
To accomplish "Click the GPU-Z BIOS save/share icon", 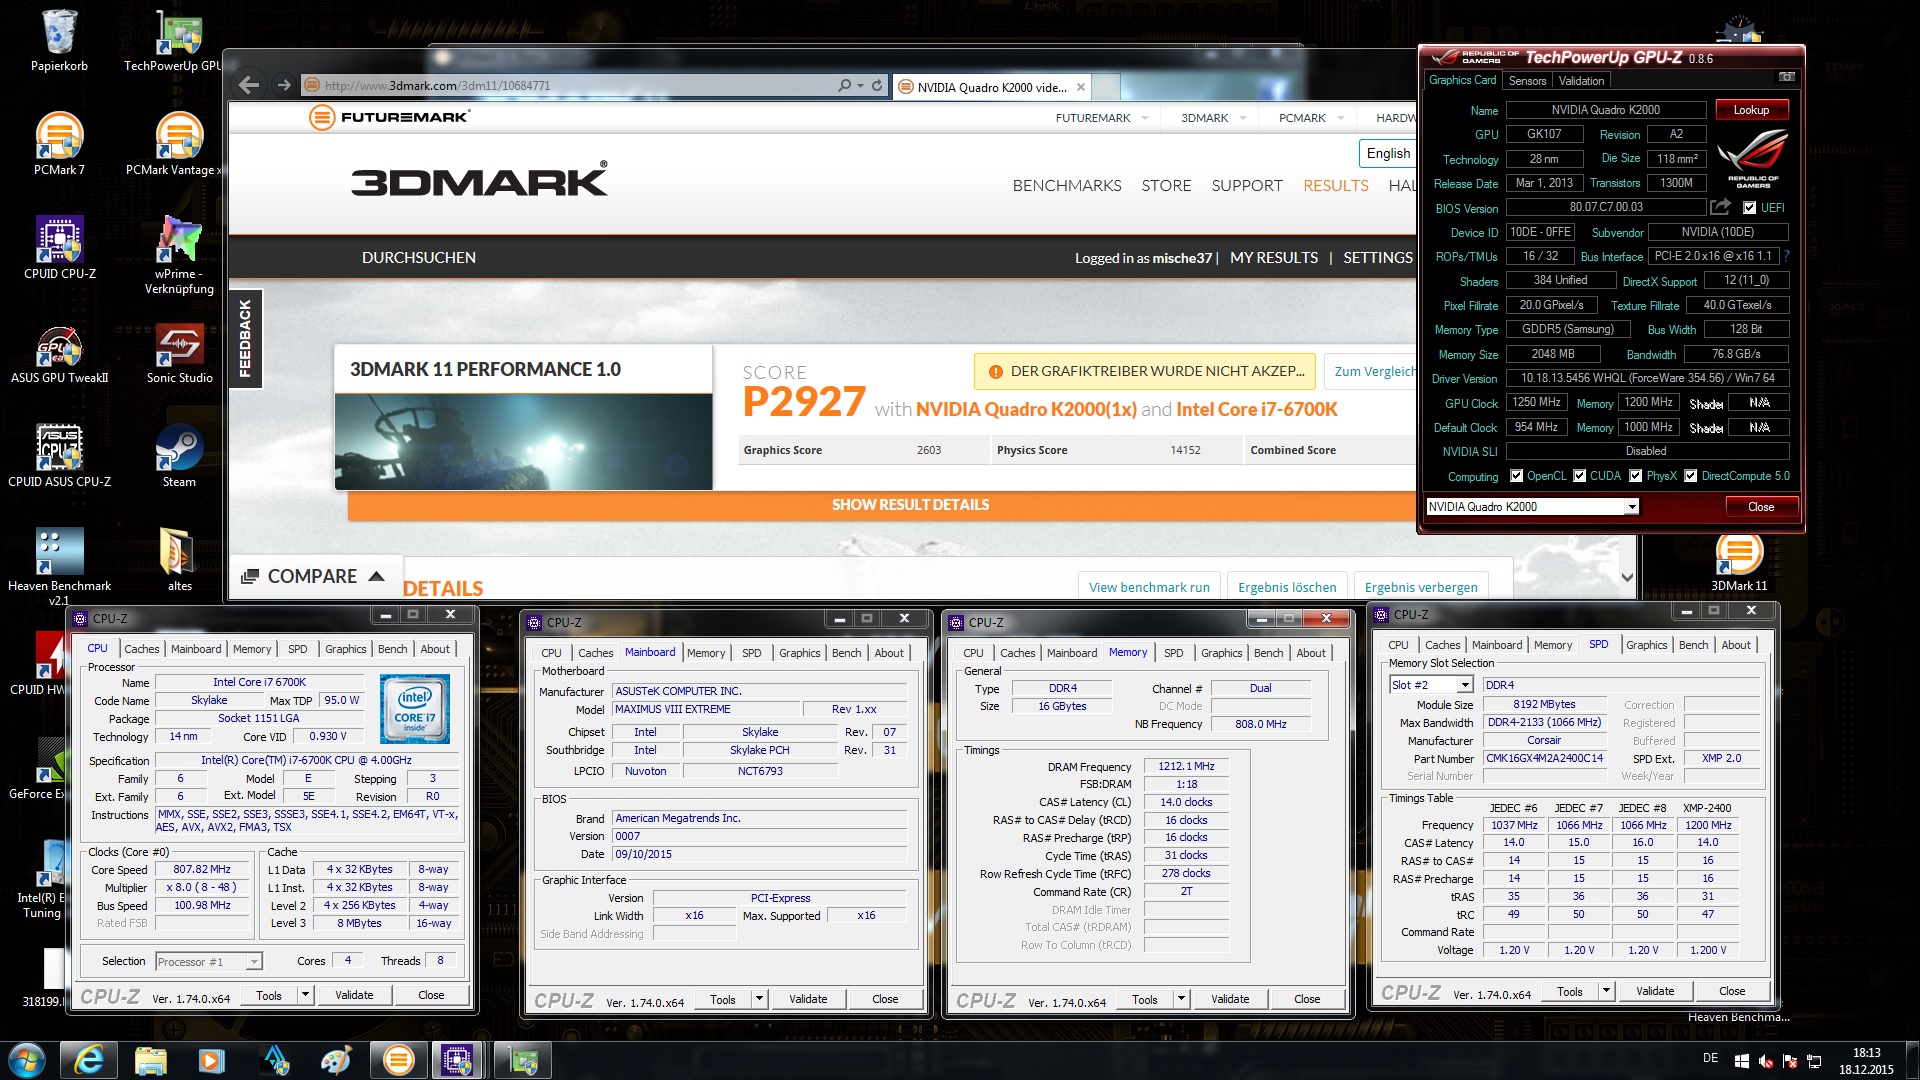I will tap(1720, 207).
